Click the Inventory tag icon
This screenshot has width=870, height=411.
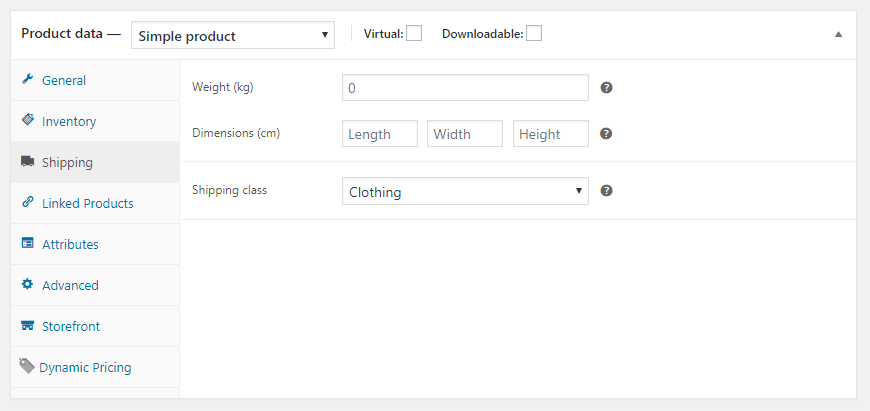tap(27, 120)
